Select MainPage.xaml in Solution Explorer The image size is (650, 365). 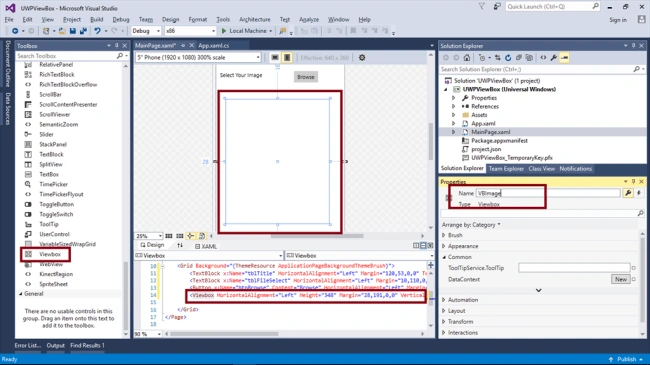point(490,132)
